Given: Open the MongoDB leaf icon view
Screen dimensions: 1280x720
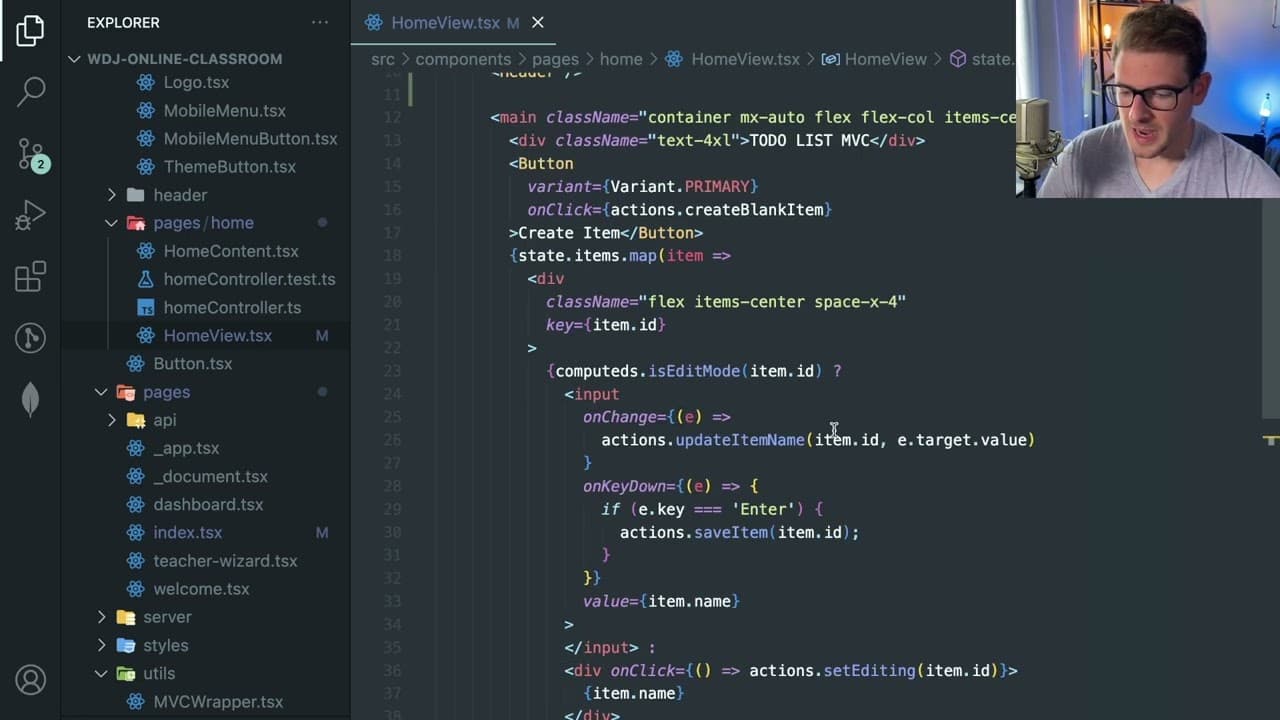Looking at the screenshot, I should pyautogui.click(x=30, y=400).
